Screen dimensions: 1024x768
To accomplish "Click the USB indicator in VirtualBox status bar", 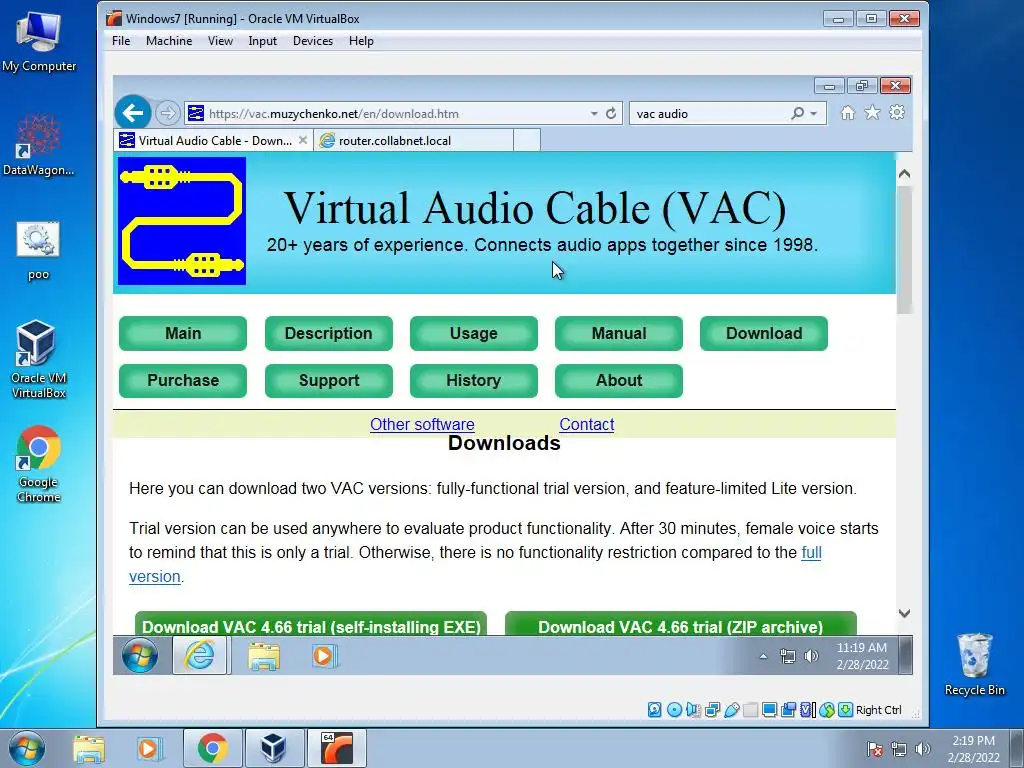I will point(731,710).
